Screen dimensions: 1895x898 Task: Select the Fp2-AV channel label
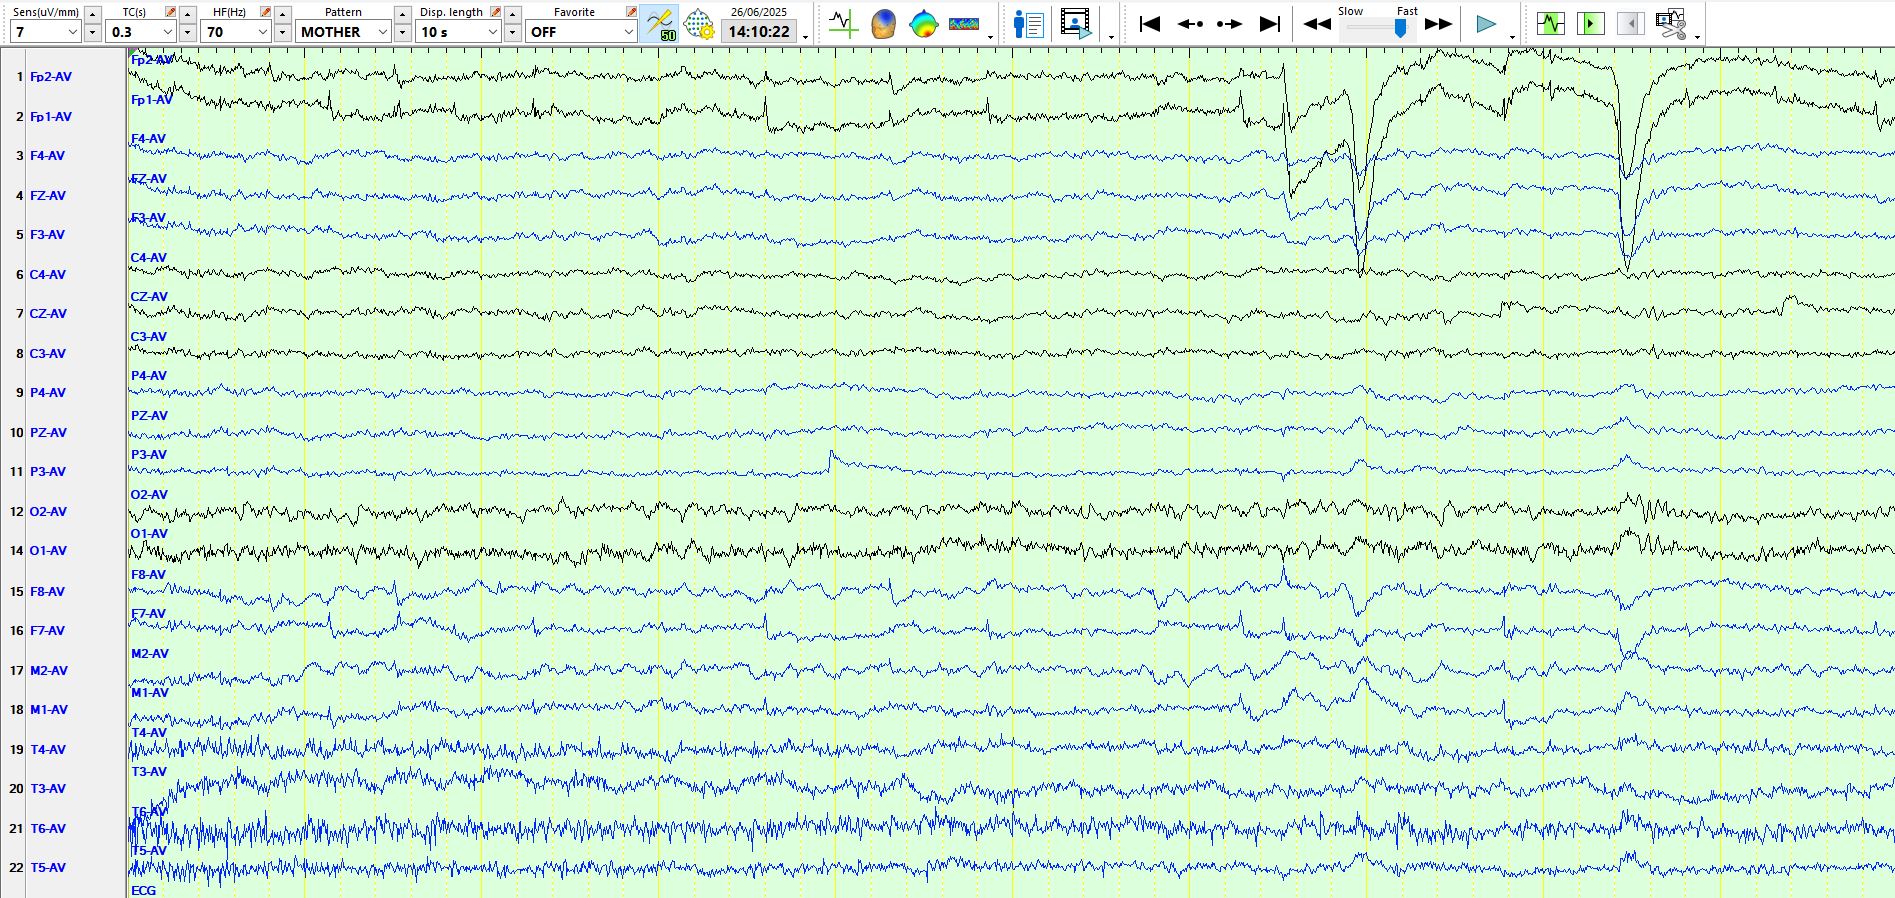50,77
